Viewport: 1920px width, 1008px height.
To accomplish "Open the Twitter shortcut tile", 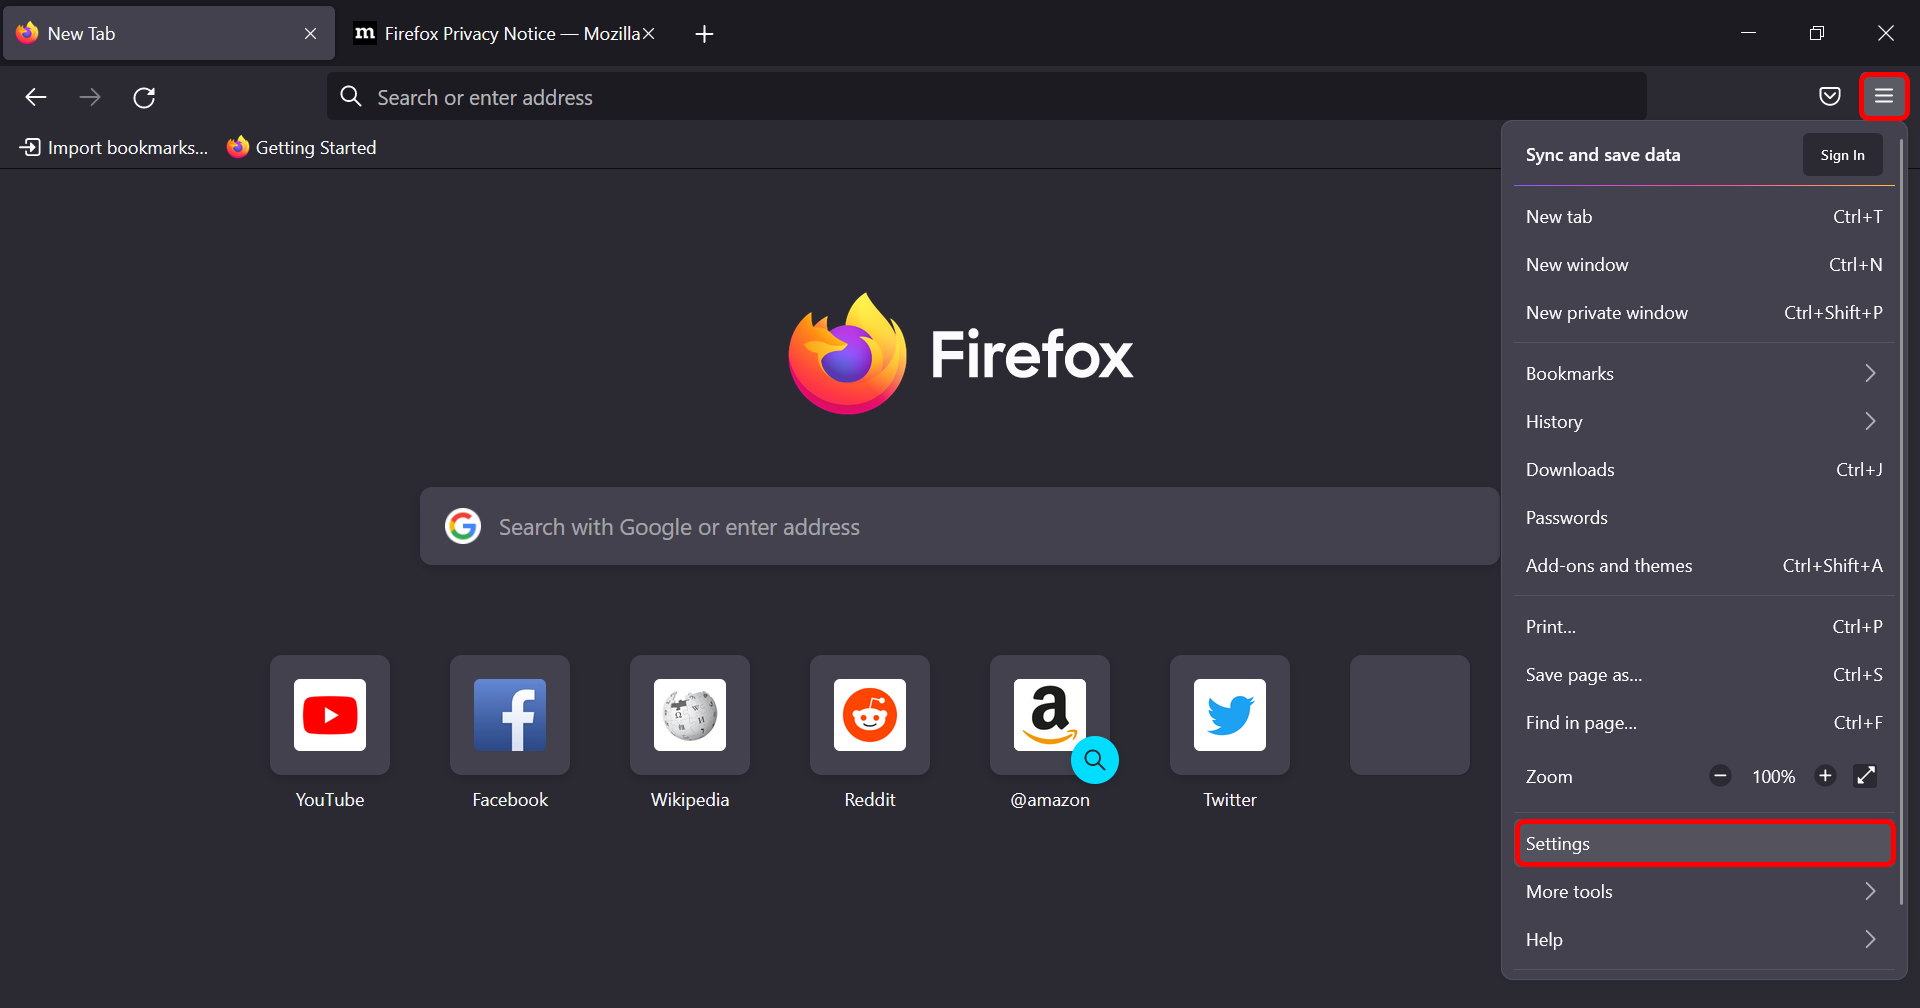I will click(1230, 715).
